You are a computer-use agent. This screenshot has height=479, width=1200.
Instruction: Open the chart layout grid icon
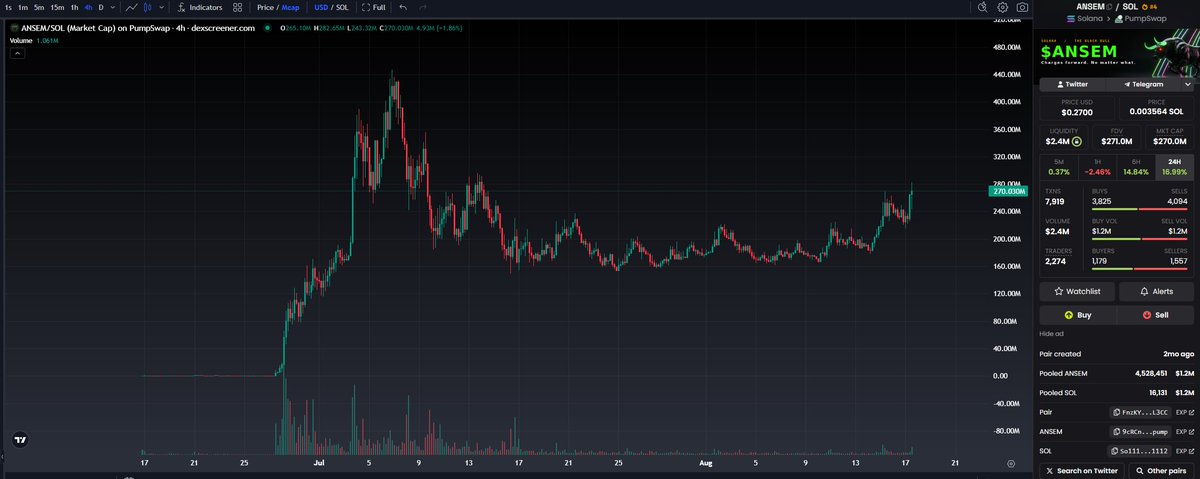click(x=238, y=7)
